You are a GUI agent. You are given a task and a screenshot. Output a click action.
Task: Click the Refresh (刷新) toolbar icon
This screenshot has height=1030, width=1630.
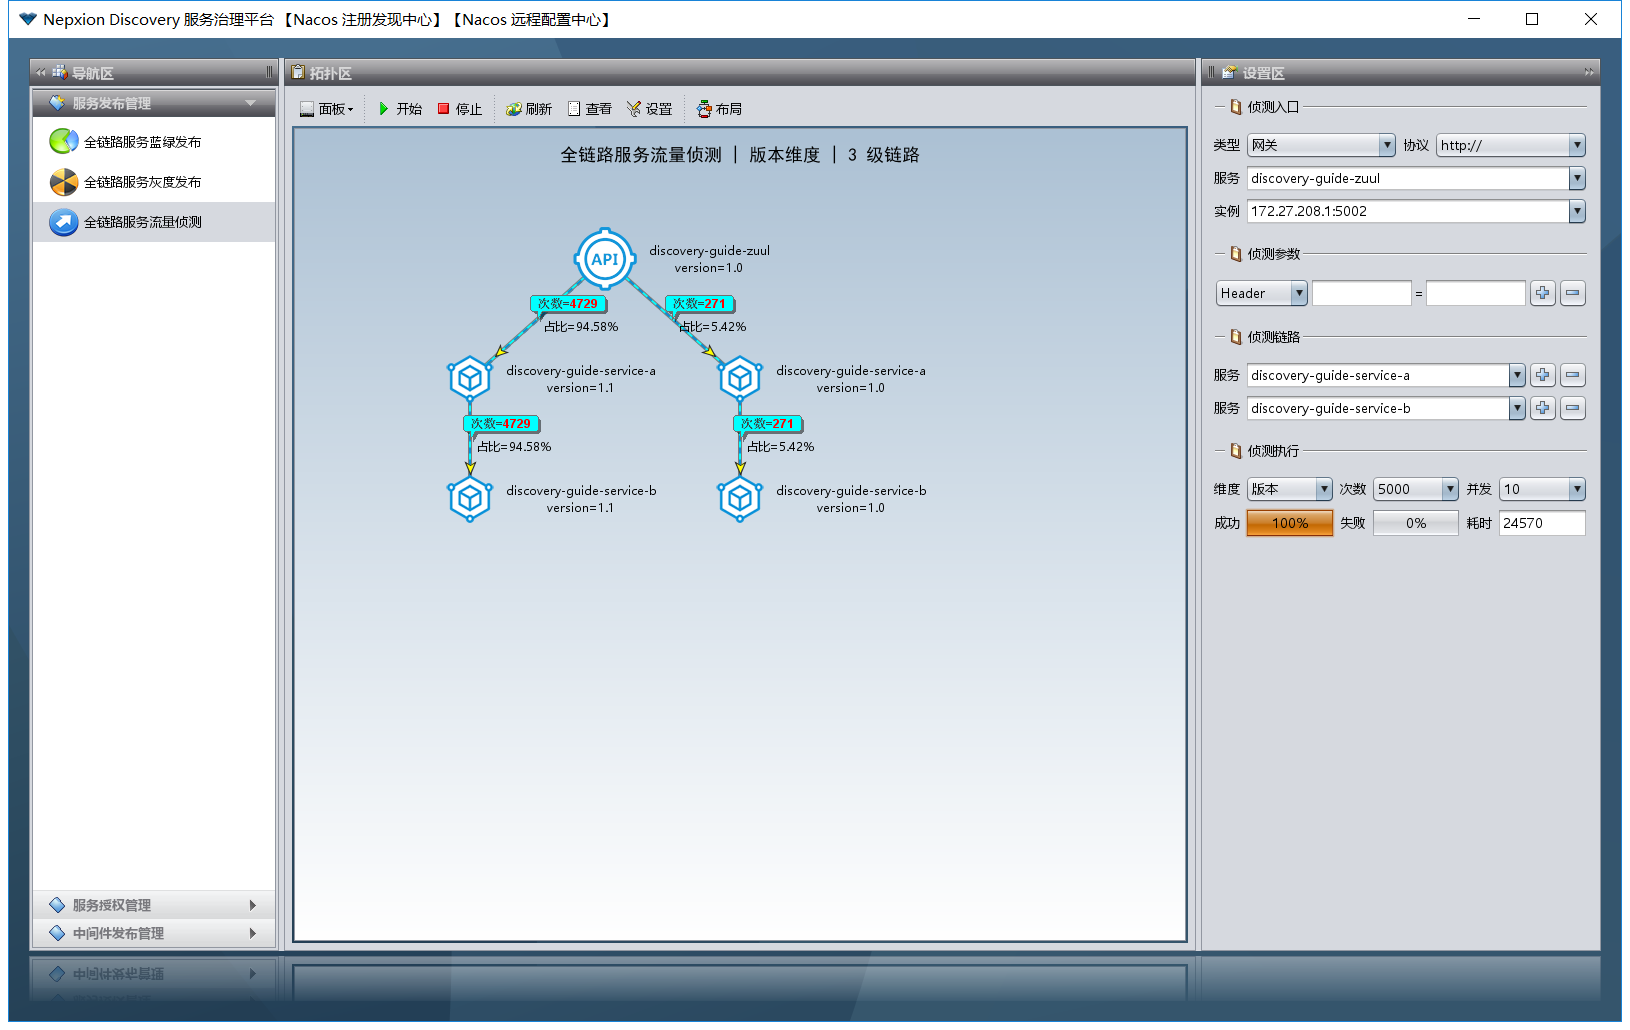(x=514, y=109)
